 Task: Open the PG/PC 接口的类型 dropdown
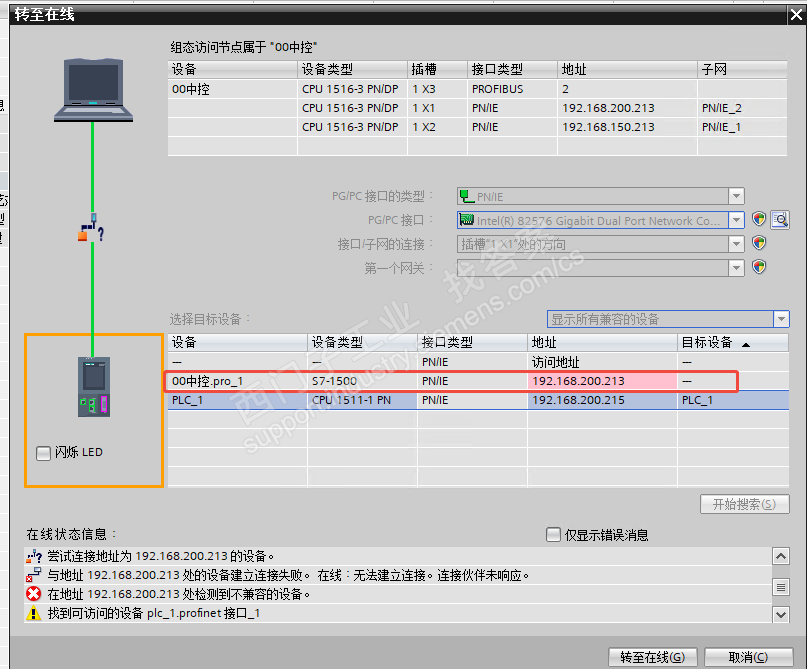tap(736, 196)
